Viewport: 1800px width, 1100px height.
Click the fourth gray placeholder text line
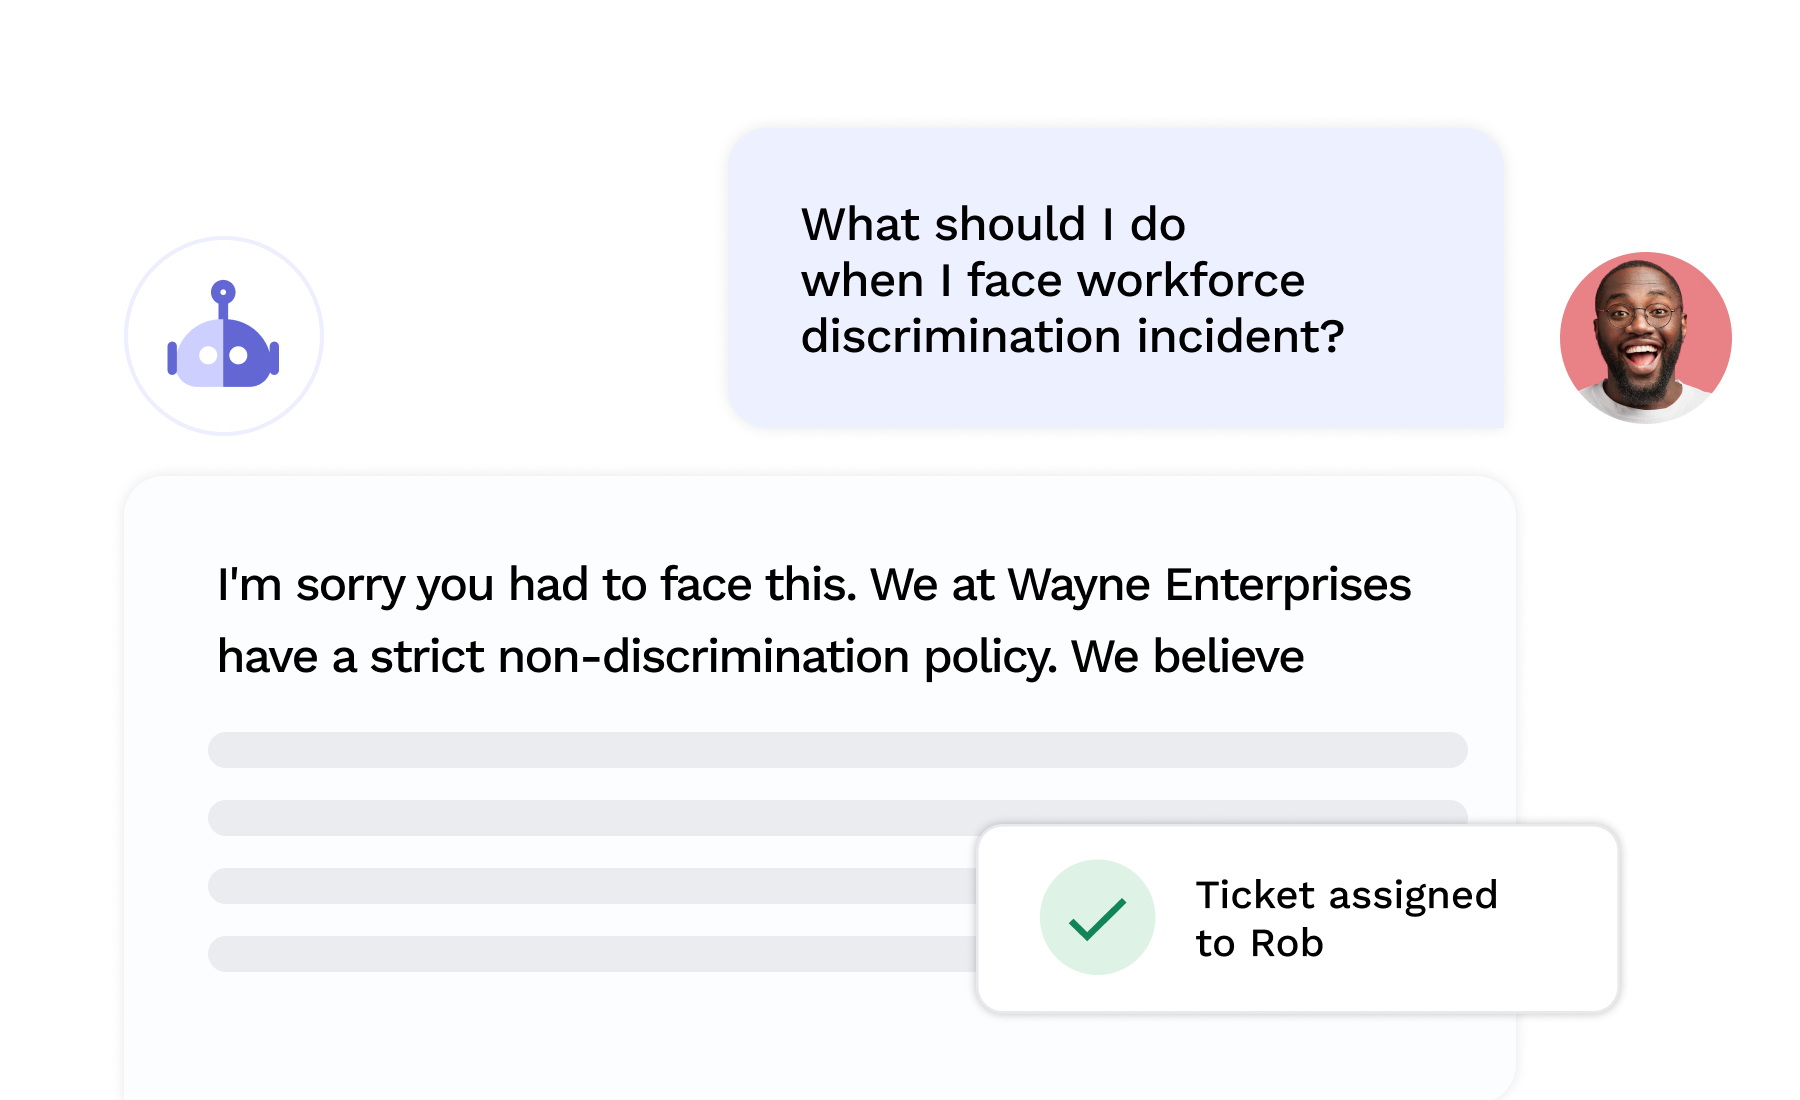(x=592, y=954)
